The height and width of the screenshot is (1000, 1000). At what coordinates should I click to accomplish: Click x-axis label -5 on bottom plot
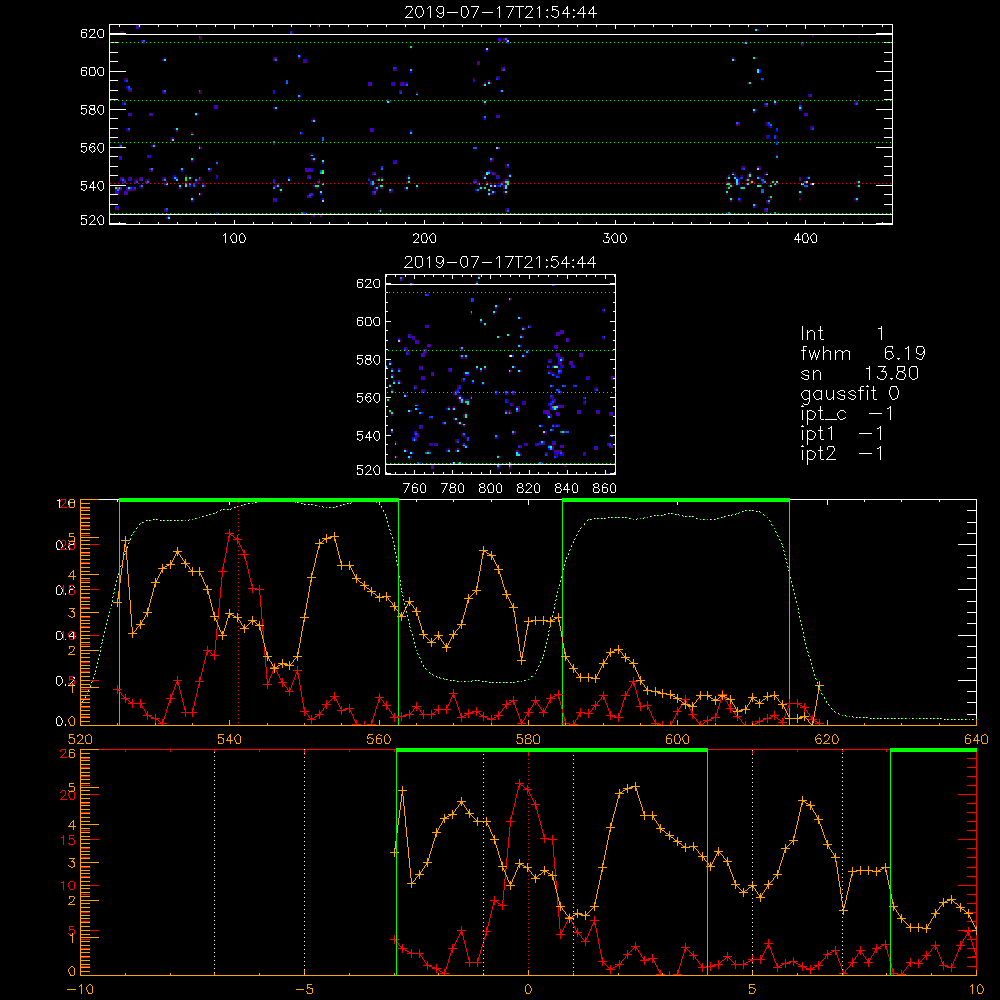click(x=305, y=989)
